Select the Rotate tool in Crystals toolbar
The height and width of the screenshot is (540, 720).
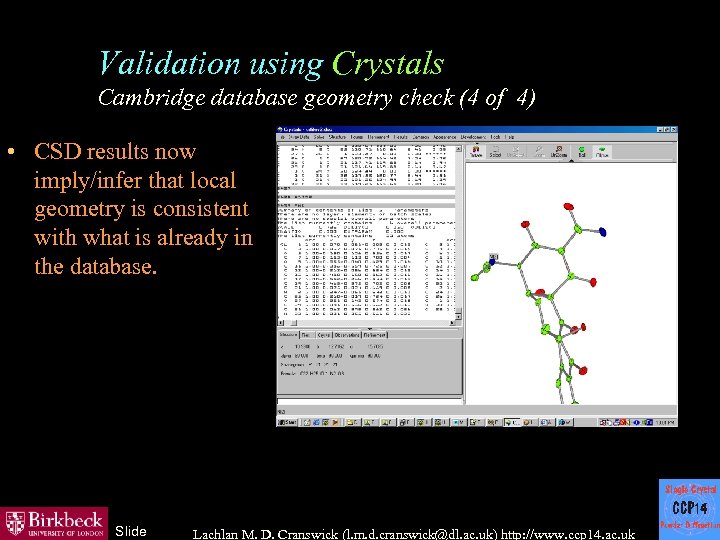[x=476, y=152]
